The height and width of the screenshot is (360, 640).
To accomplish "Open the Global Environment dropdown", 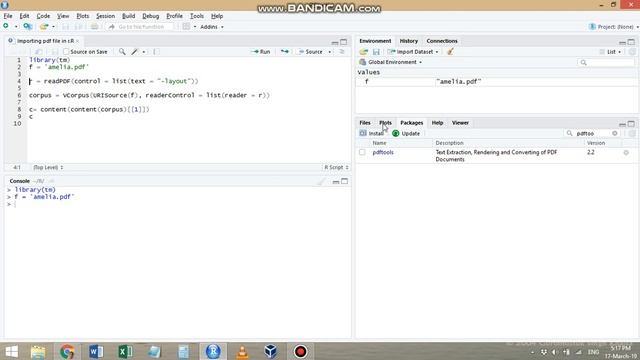I will click(x=391, y=62).
